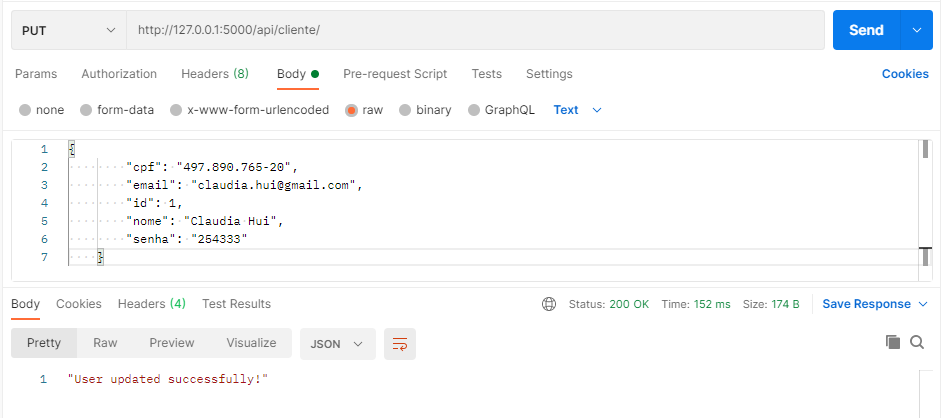The width and height of the screenshot is (949, 418).
Task: Click the Cookies link
Action: 905,74
